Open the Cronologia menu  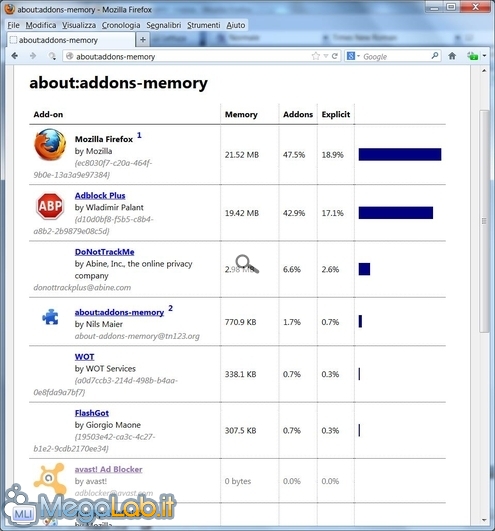[x=121, y=25]
